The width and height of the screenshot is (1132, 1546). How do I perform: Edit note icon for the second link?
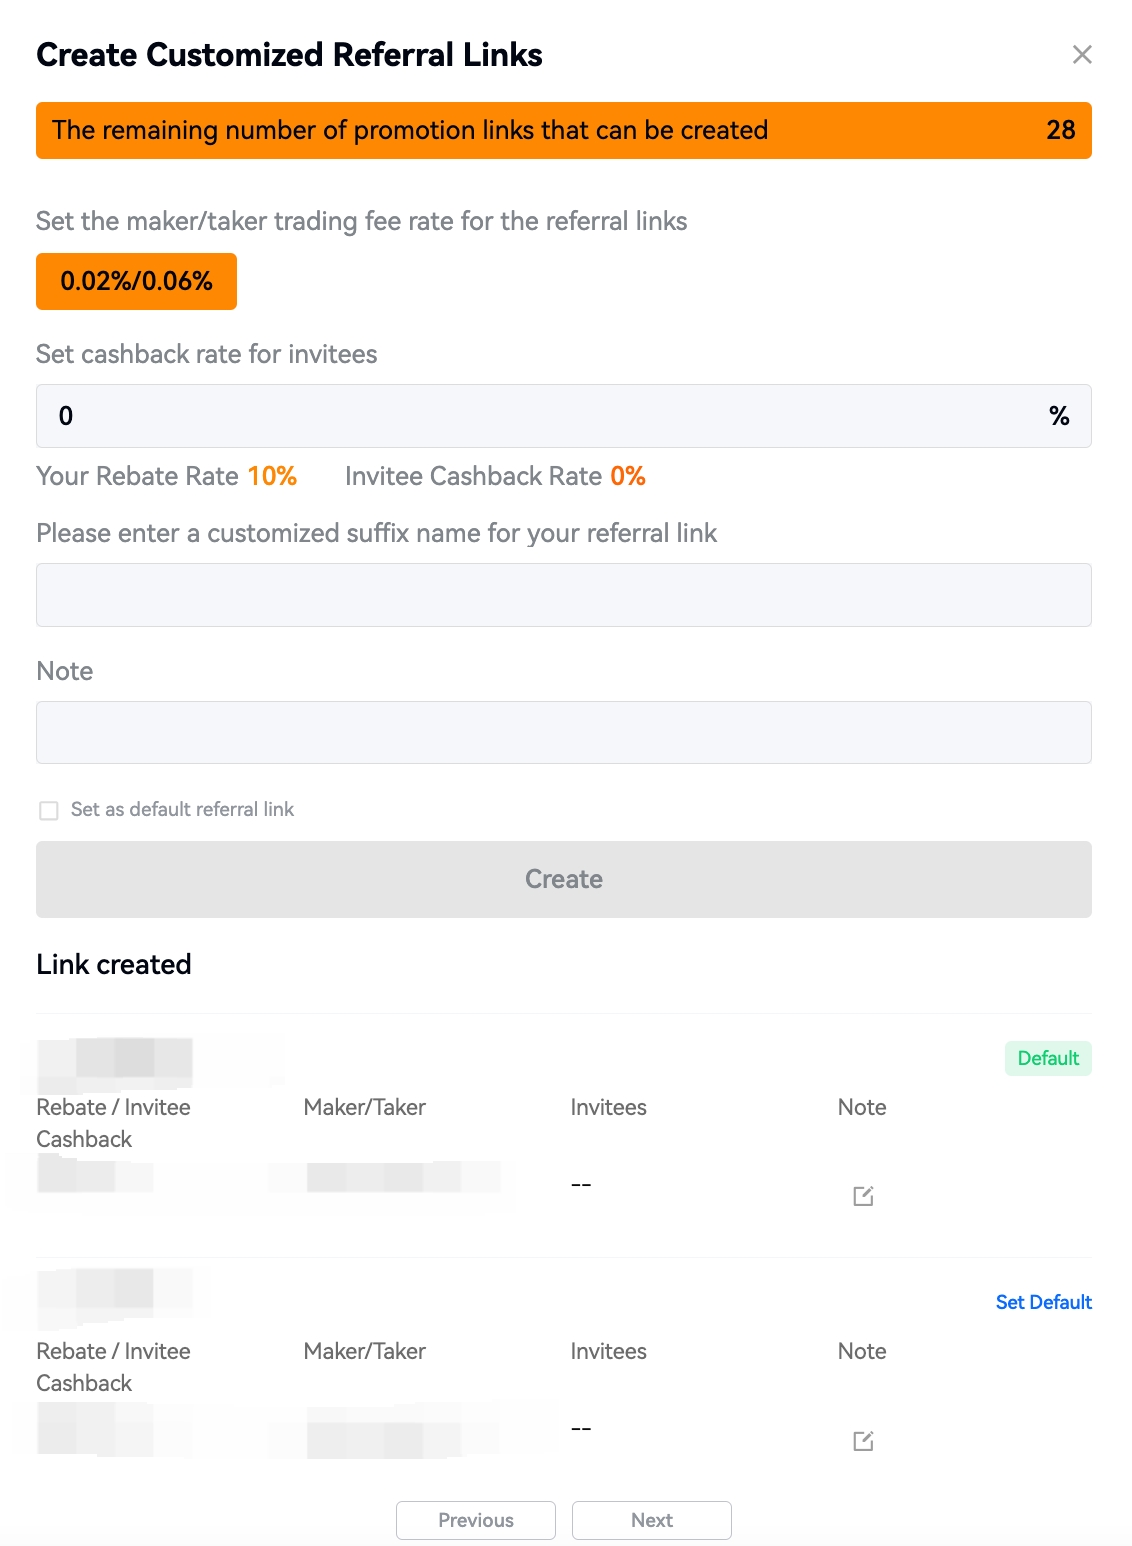click(x=863, y=1441)
